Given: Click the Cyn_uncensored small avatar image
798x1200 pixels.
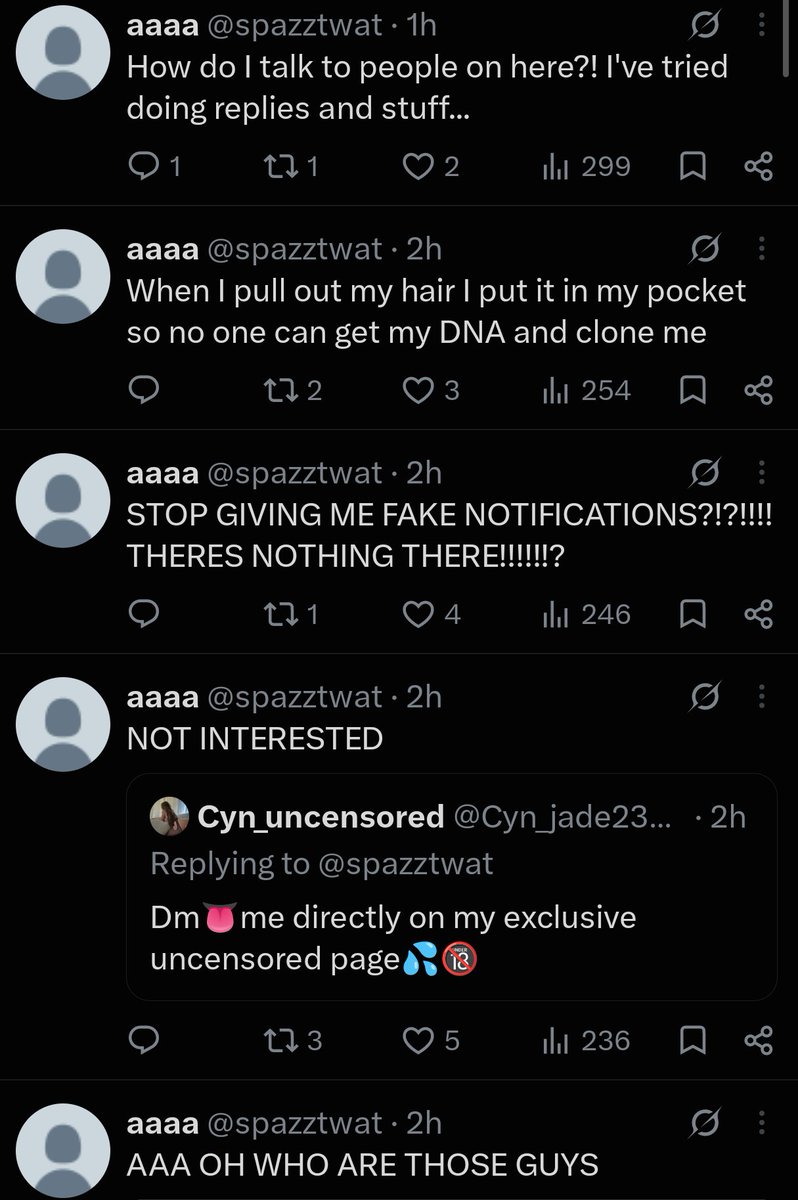Looking at the screenshot, I should pos(167,818).
